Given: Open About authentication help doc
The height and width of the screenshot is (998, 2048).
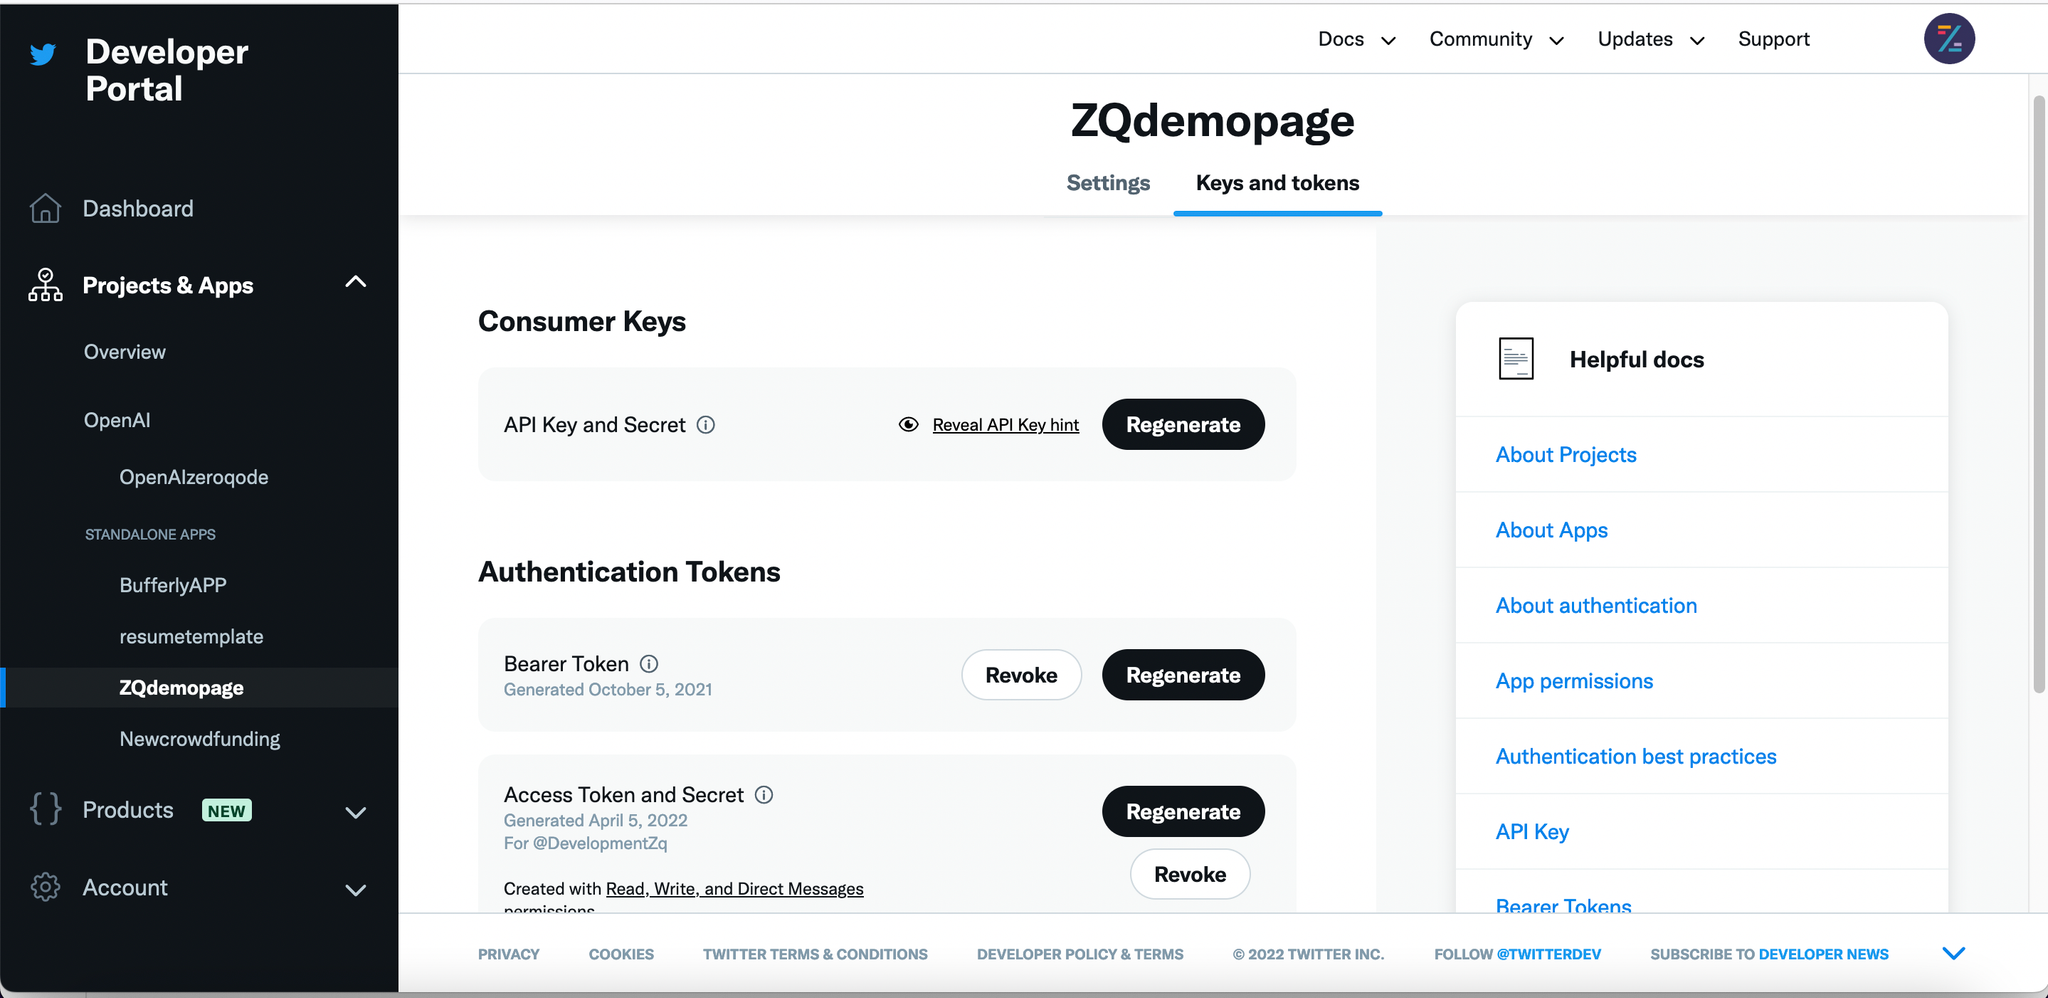Looking at the screenshot, I should [x=1596, y=606].
